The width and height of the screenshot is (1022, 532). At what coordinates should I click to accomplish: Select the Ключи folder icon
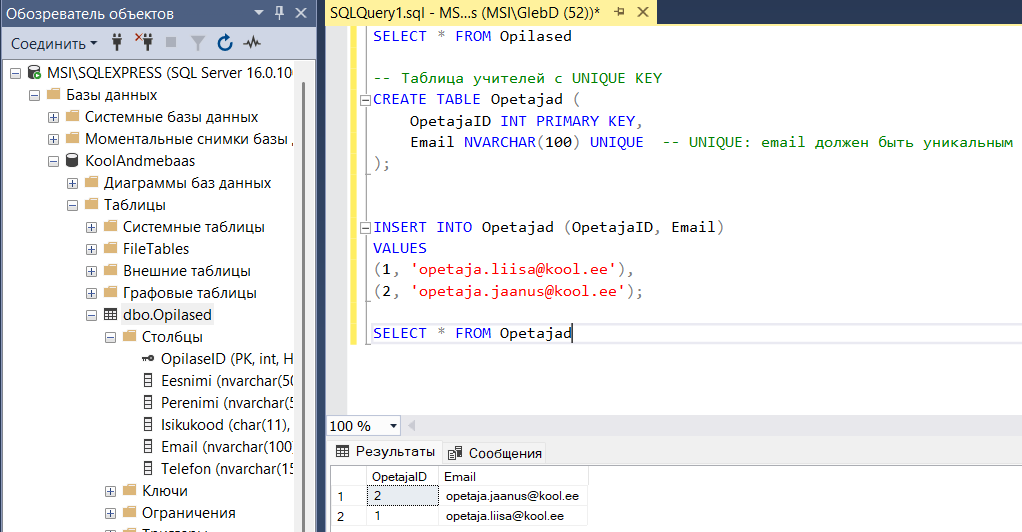click(130, 490)
